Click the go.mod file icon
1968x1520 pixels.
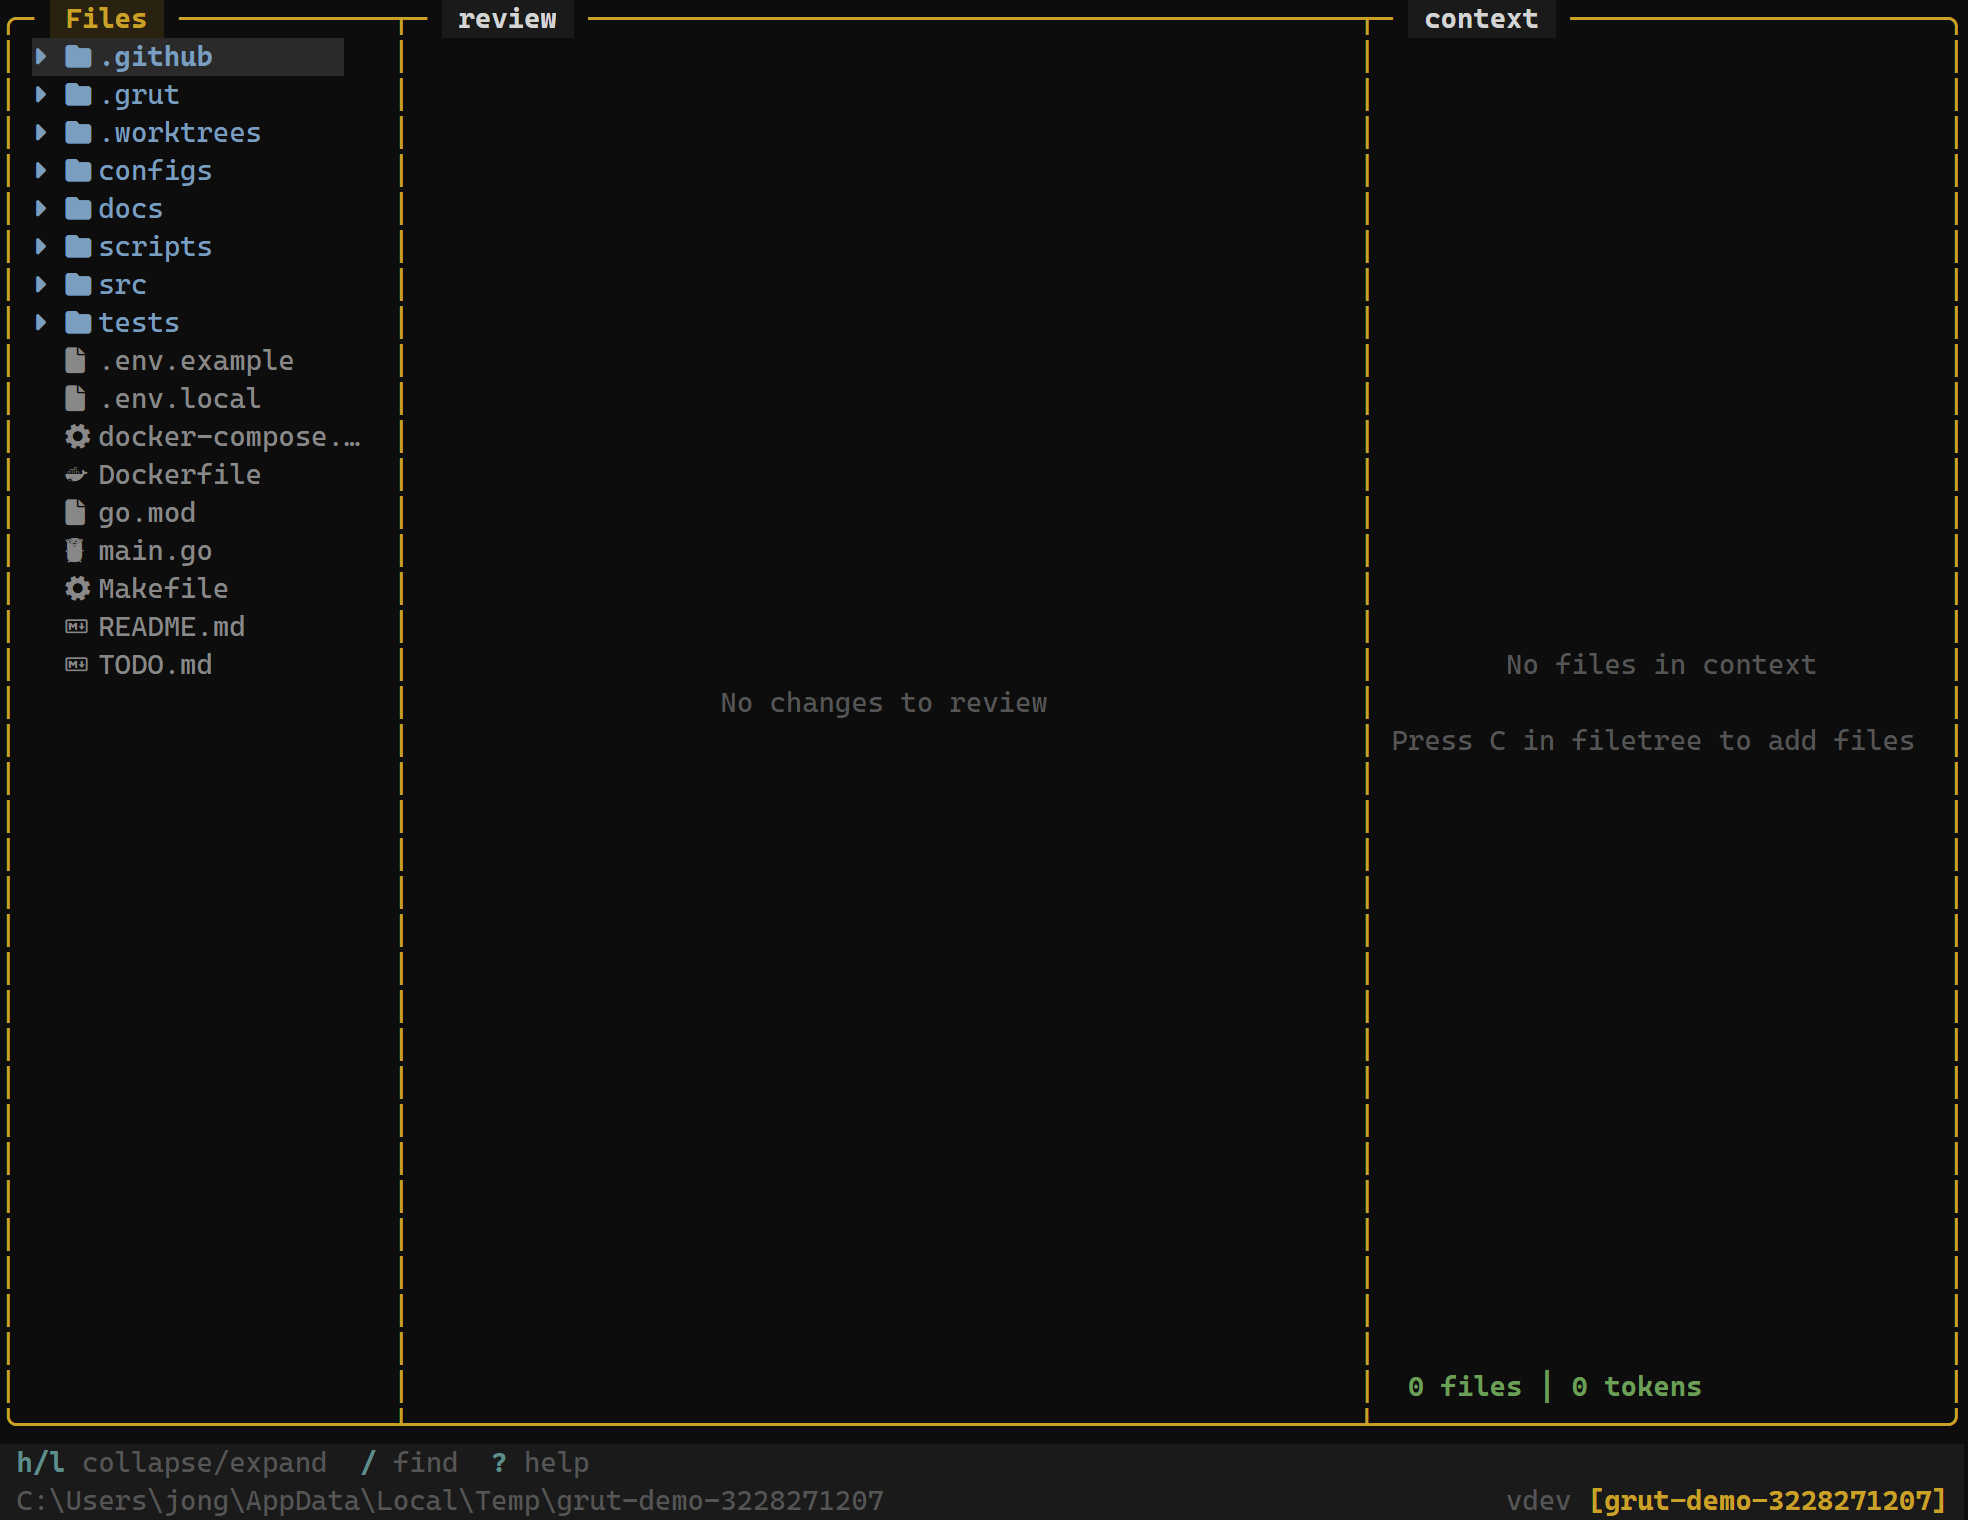(x=75, y=513)
